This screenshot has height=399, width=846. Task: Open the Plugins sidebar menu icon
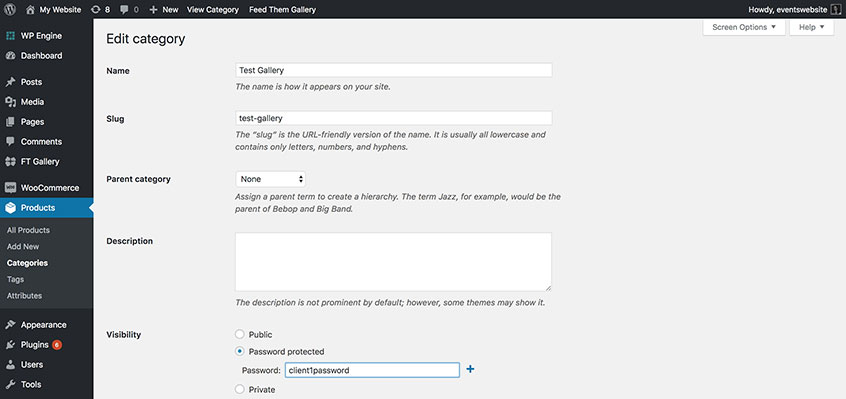click(10, 345)
